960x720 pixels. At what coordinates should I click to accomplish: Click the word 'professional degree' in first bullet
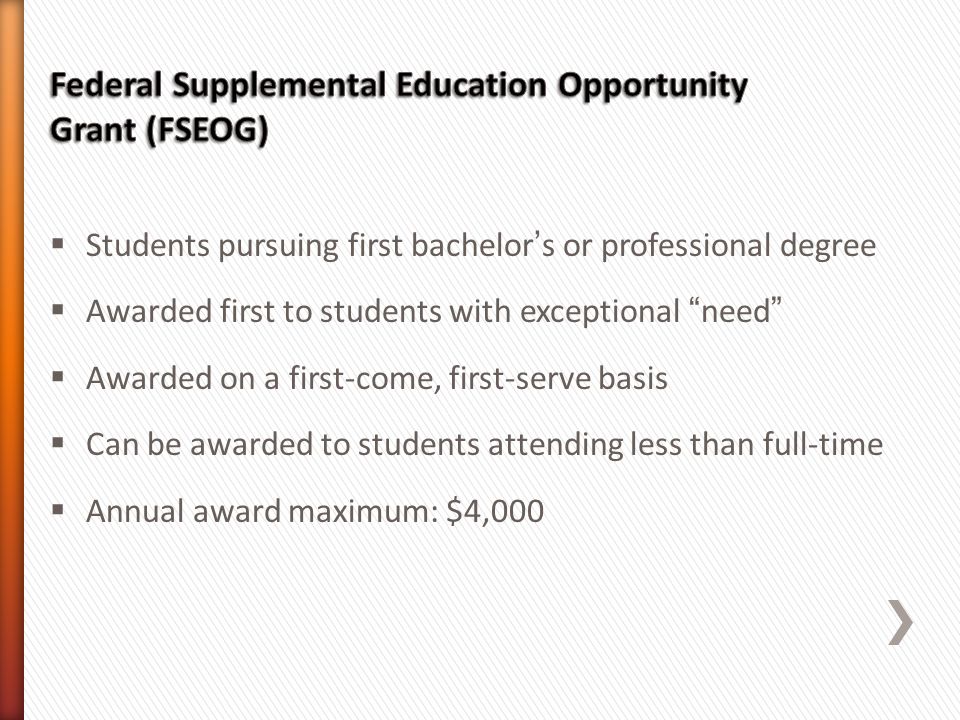point(739,246)
